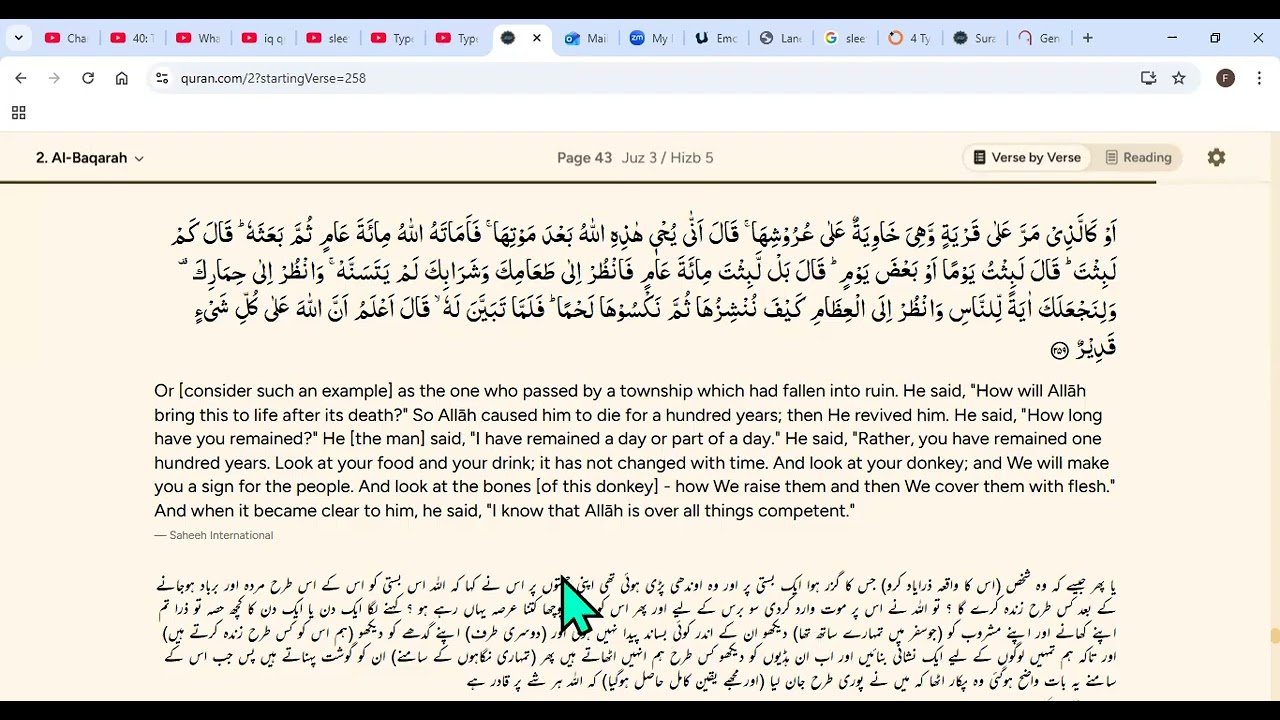Switch to the '40:' YouTube tab
This screenshot has width=1280, height=720.
point(132,38)
